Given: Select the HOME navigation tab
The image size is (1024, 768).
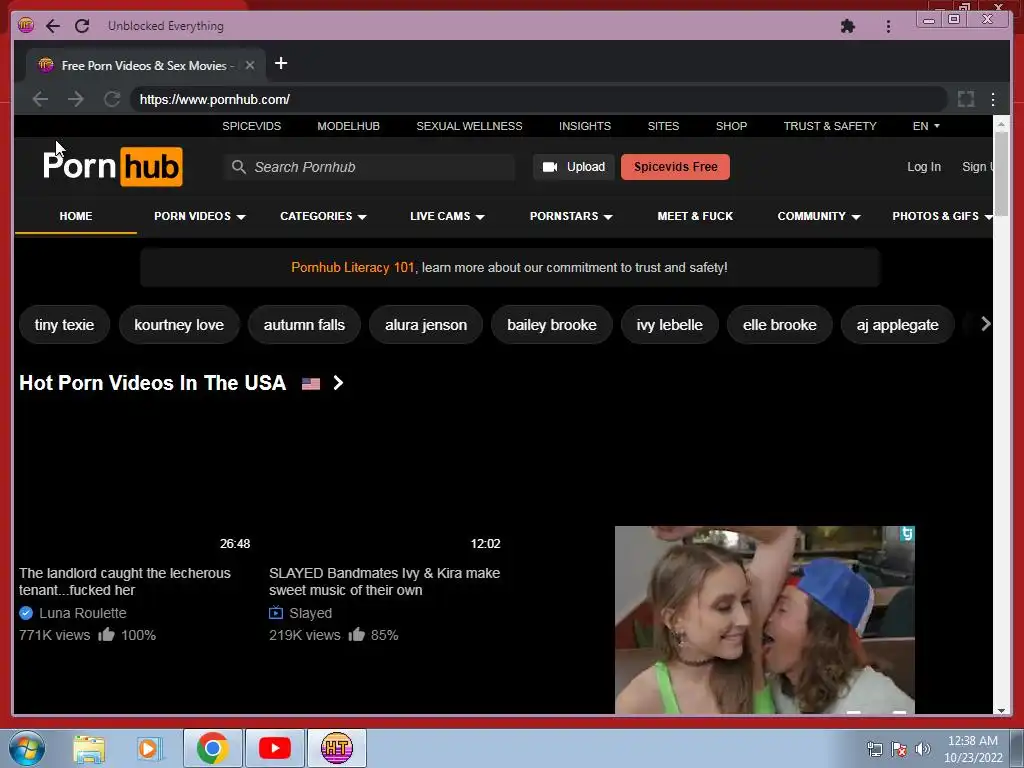Looking at the screenshot, I should click(x=76, y=216).
